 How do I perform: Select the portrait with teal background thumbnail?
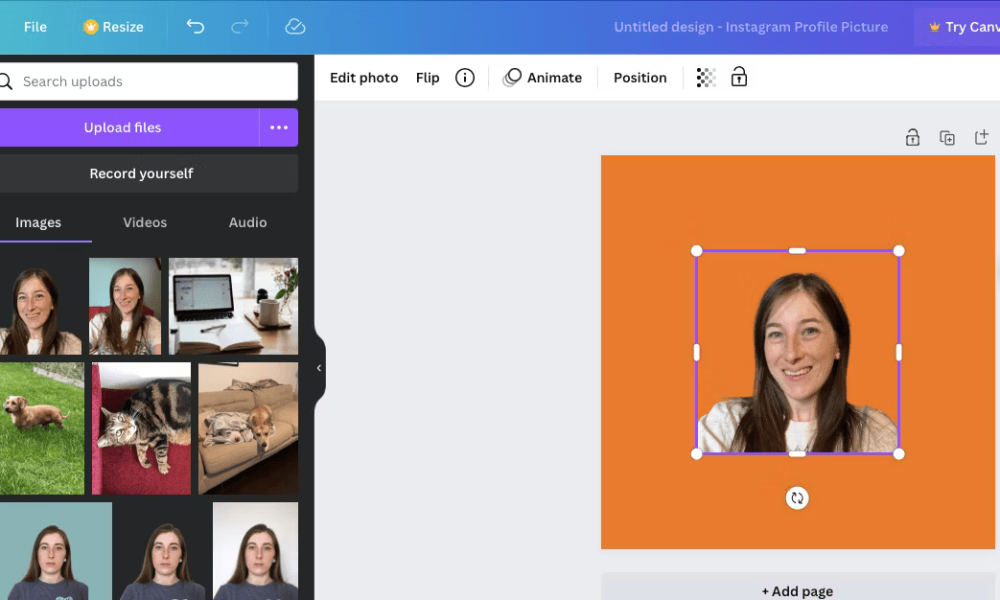click(x=55, y=551)
